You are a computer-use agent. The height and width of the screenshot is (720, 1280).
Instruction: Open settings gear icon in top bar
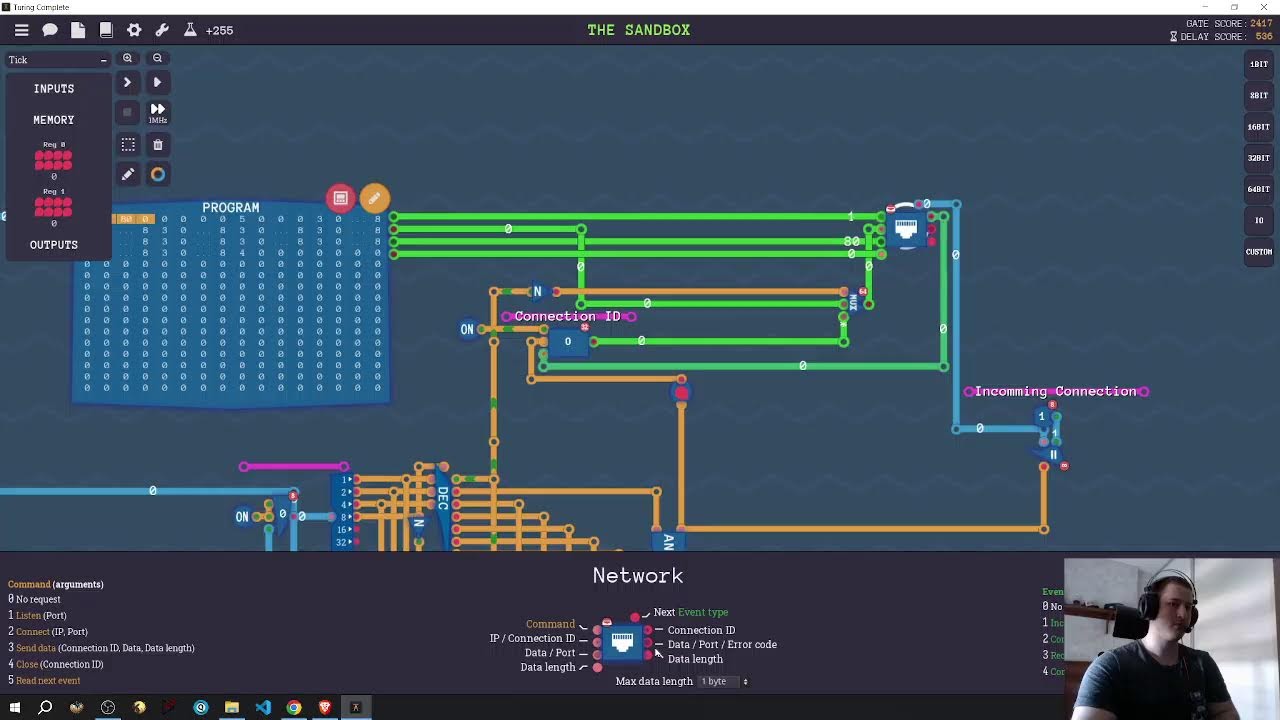pos(134,30)
